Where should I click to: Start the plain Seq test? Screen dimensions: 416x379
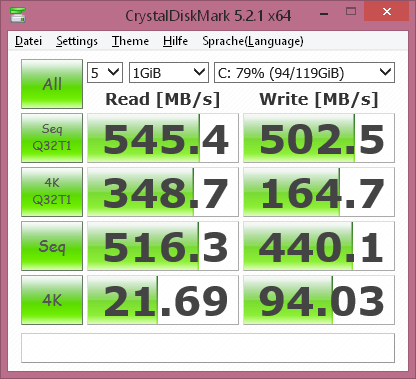52,246
